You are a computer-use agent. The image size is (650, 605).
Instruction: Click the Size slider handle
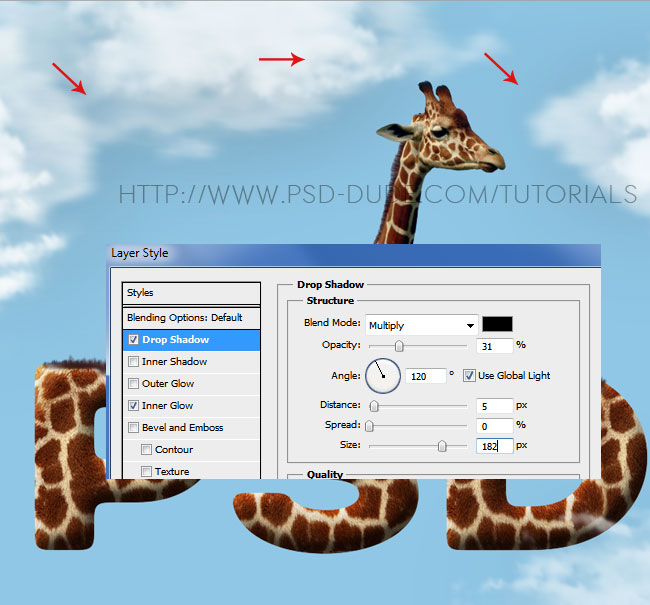pos(442,446)
